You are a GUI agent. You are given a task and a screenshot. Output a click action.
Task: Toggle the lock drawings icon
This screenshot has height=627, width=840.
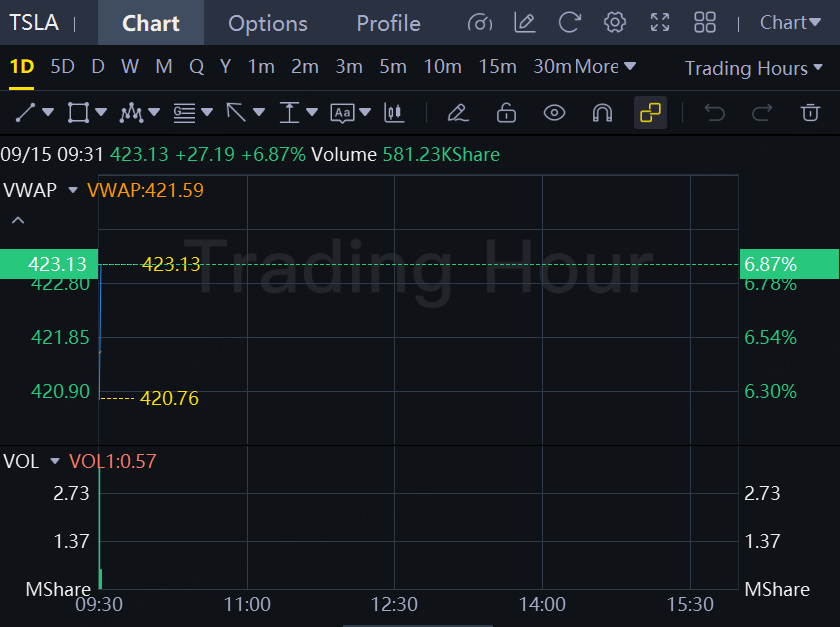click(x=506, y=113)
